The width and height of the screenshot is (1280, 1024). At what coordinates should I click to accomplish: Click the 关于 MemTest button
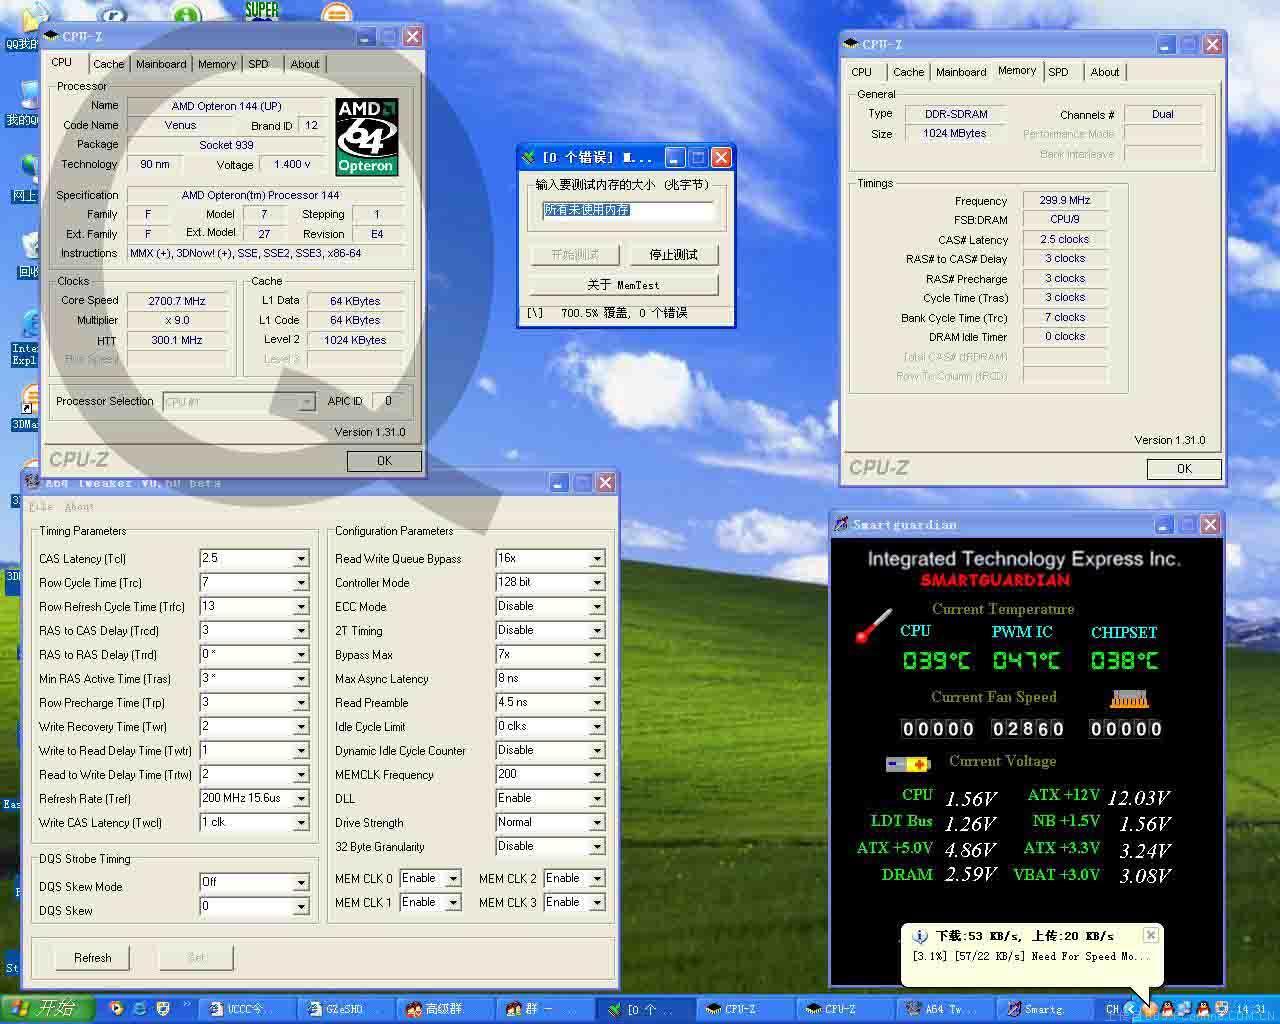click(x=623, y=285)
